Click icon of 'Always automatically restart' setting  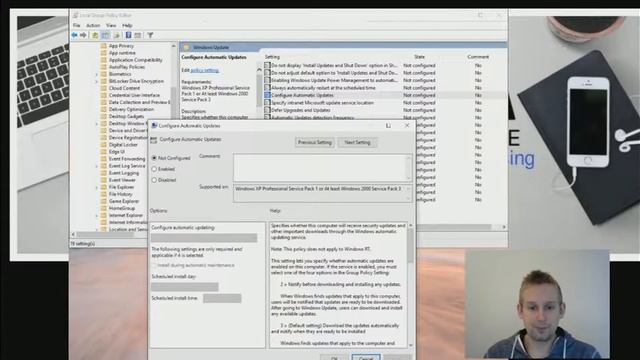[x=267, y=88]
